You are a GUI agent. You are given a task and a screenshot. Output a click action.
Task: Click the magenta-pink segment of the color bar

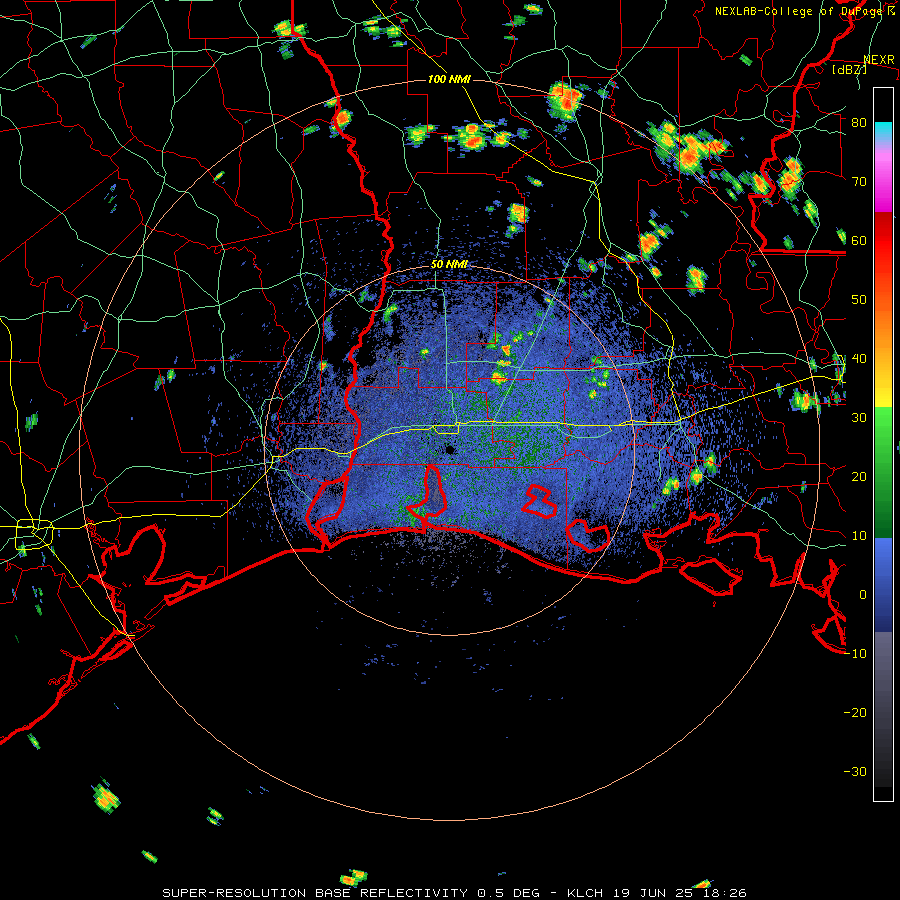883,181
